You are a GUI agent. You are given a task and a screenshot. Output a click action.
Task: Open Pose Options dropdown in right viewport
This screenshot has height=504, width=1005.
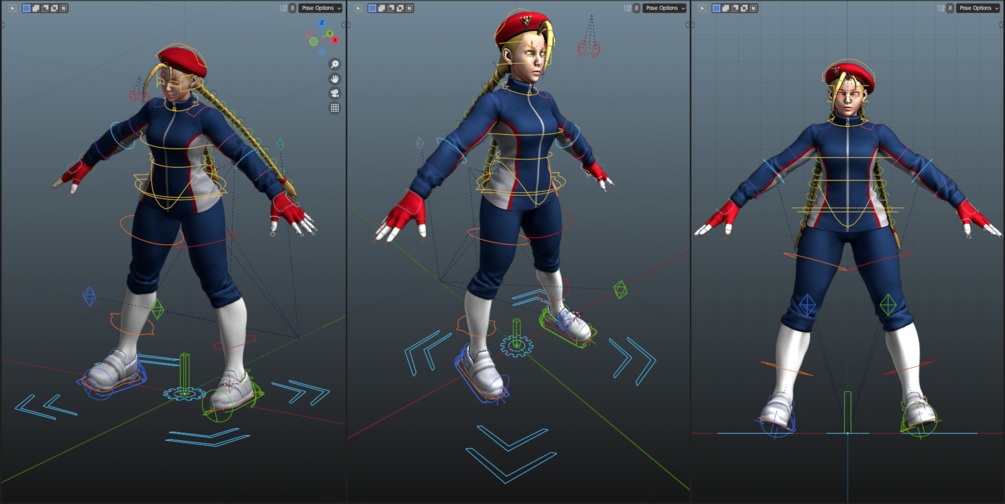click(x=977, y=8)
